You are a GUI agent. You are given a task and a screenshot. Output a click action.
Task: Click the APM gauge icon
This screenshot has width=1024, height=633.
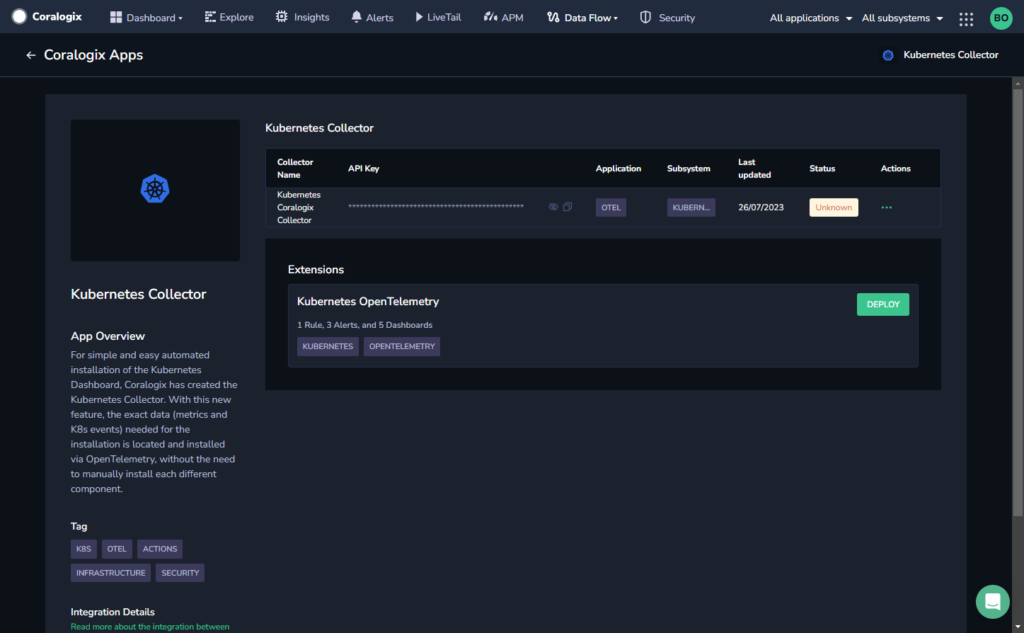[x=490, y=17]
